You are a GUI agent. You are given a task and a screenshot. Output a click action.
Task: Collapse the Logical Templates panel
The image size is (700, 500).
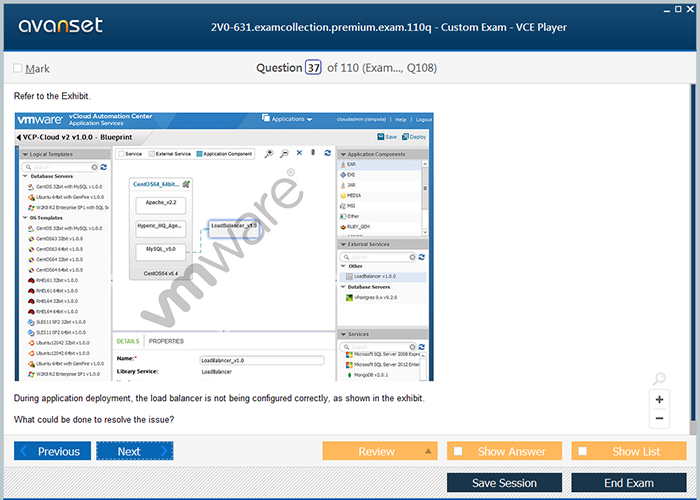23,154
